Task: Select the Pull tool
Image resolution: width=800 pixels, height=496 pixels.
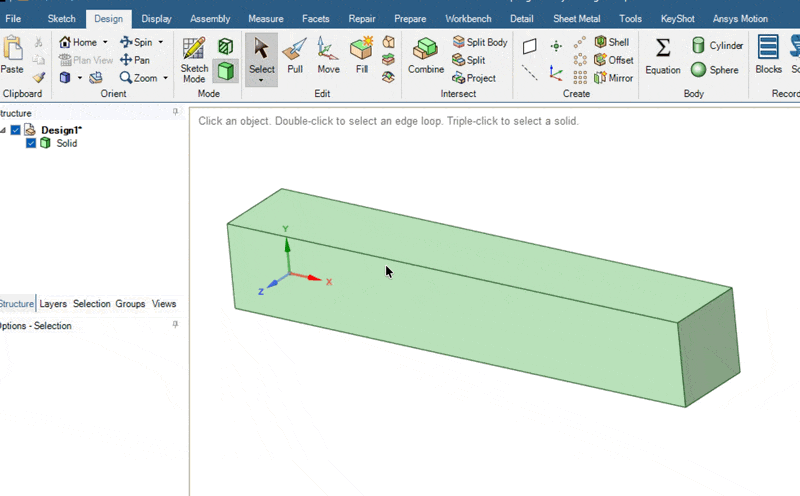Action: point(295,55)
